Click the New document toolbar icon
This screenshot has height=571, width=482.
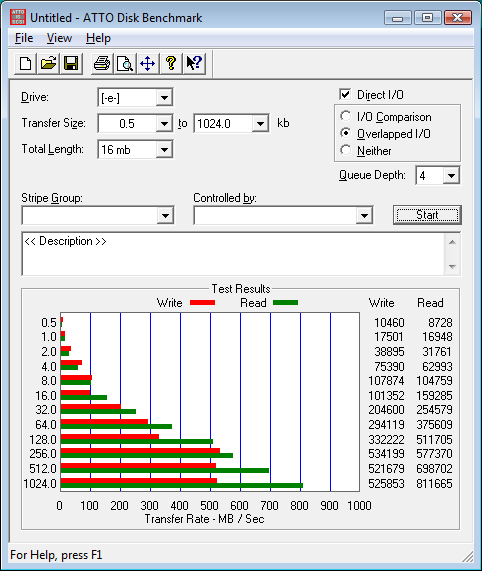(x=25, y=64)
